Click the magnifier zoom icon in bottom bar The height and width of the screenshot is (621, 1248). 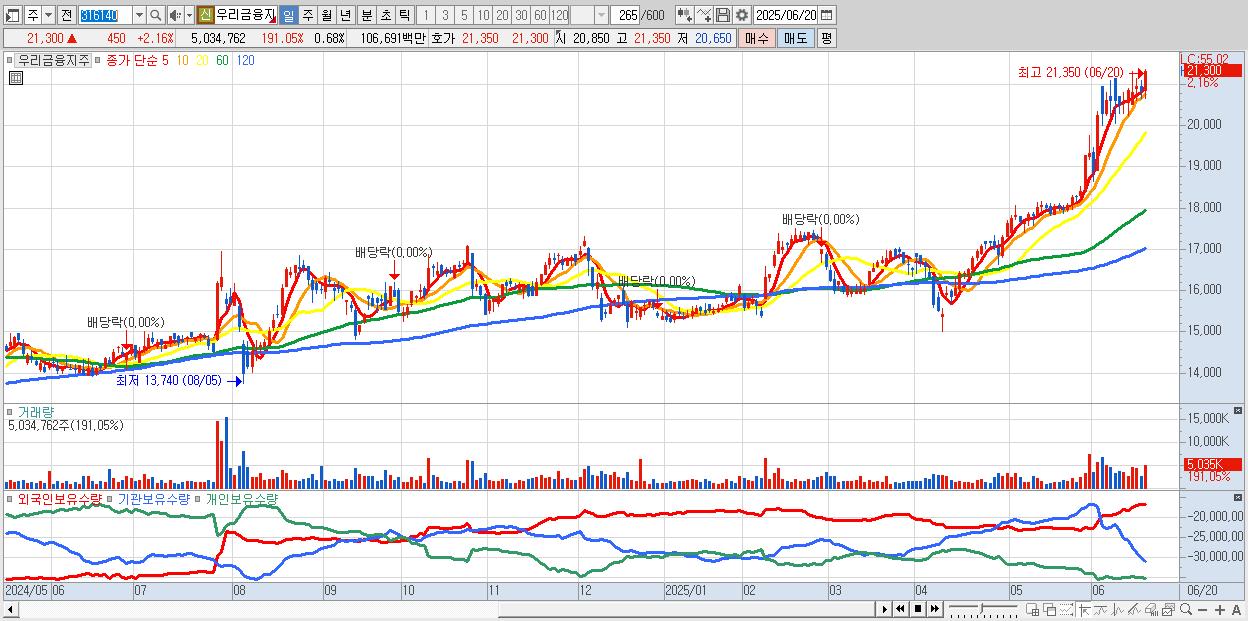pos(1186,609)
